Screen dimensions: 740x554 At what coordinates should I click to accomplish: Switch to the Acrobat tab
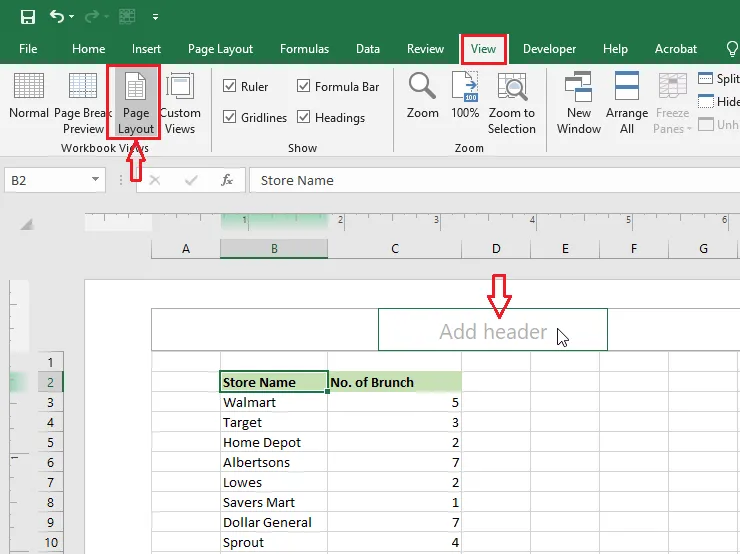tap(675, 49)
